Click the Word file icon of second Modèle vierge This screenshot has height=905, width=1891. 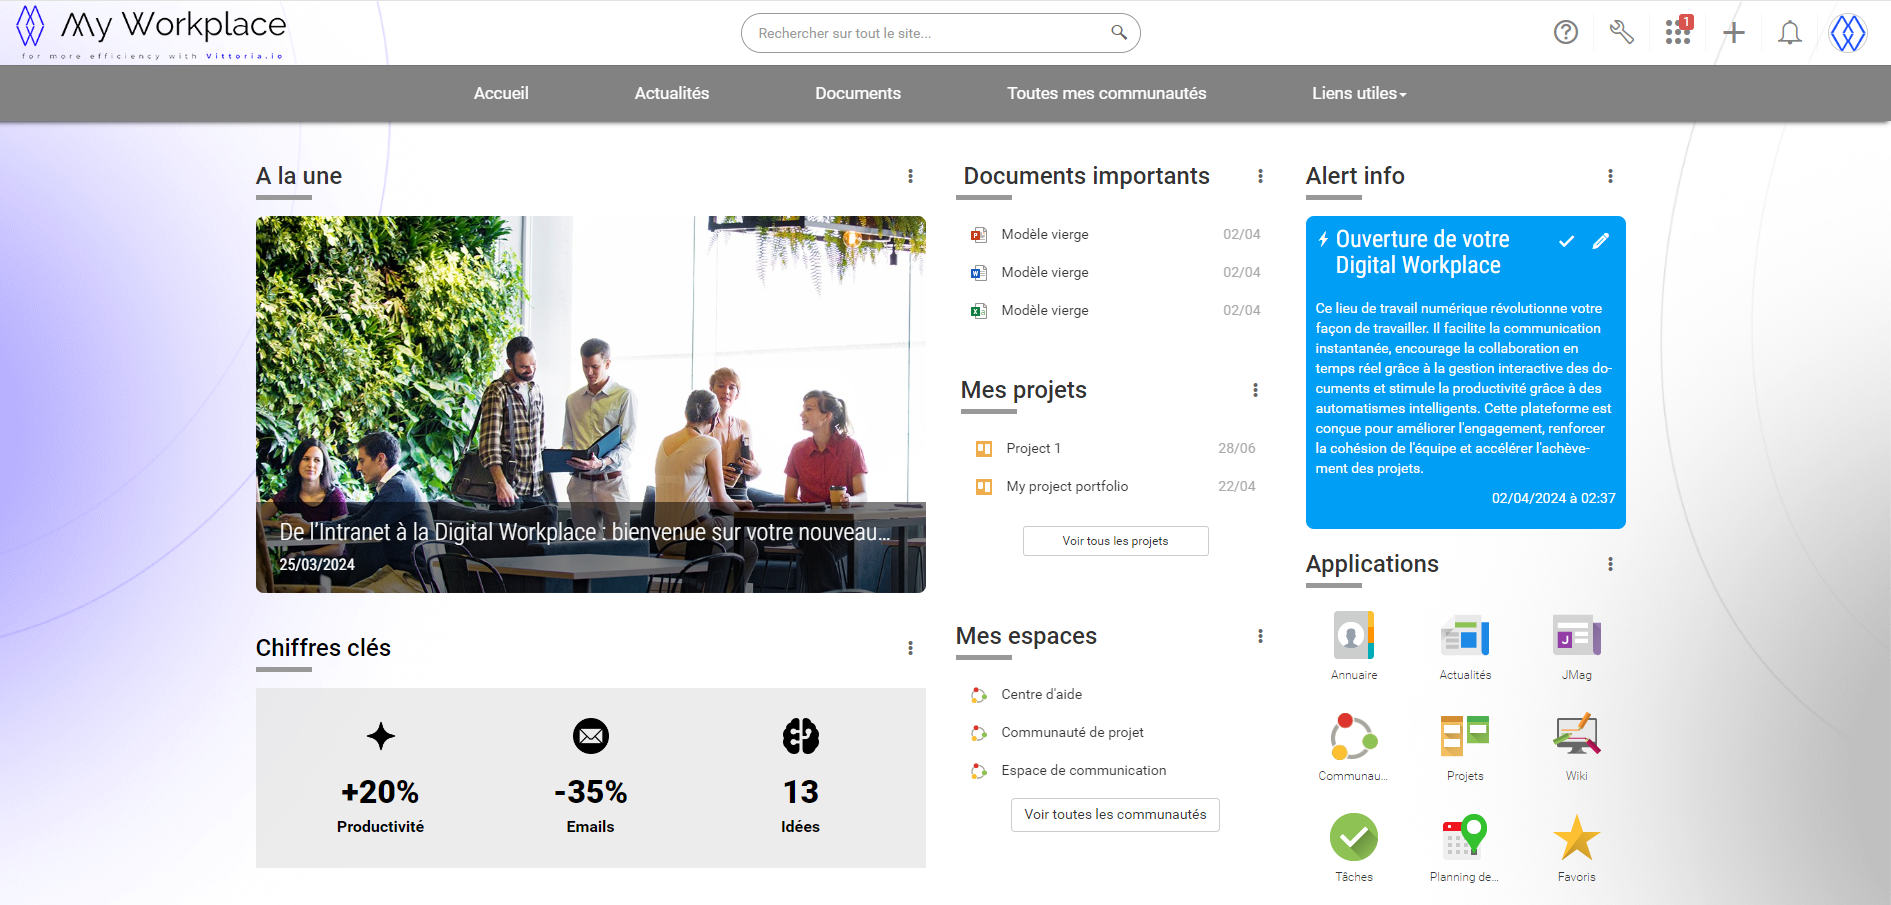[x=979, y=273]
